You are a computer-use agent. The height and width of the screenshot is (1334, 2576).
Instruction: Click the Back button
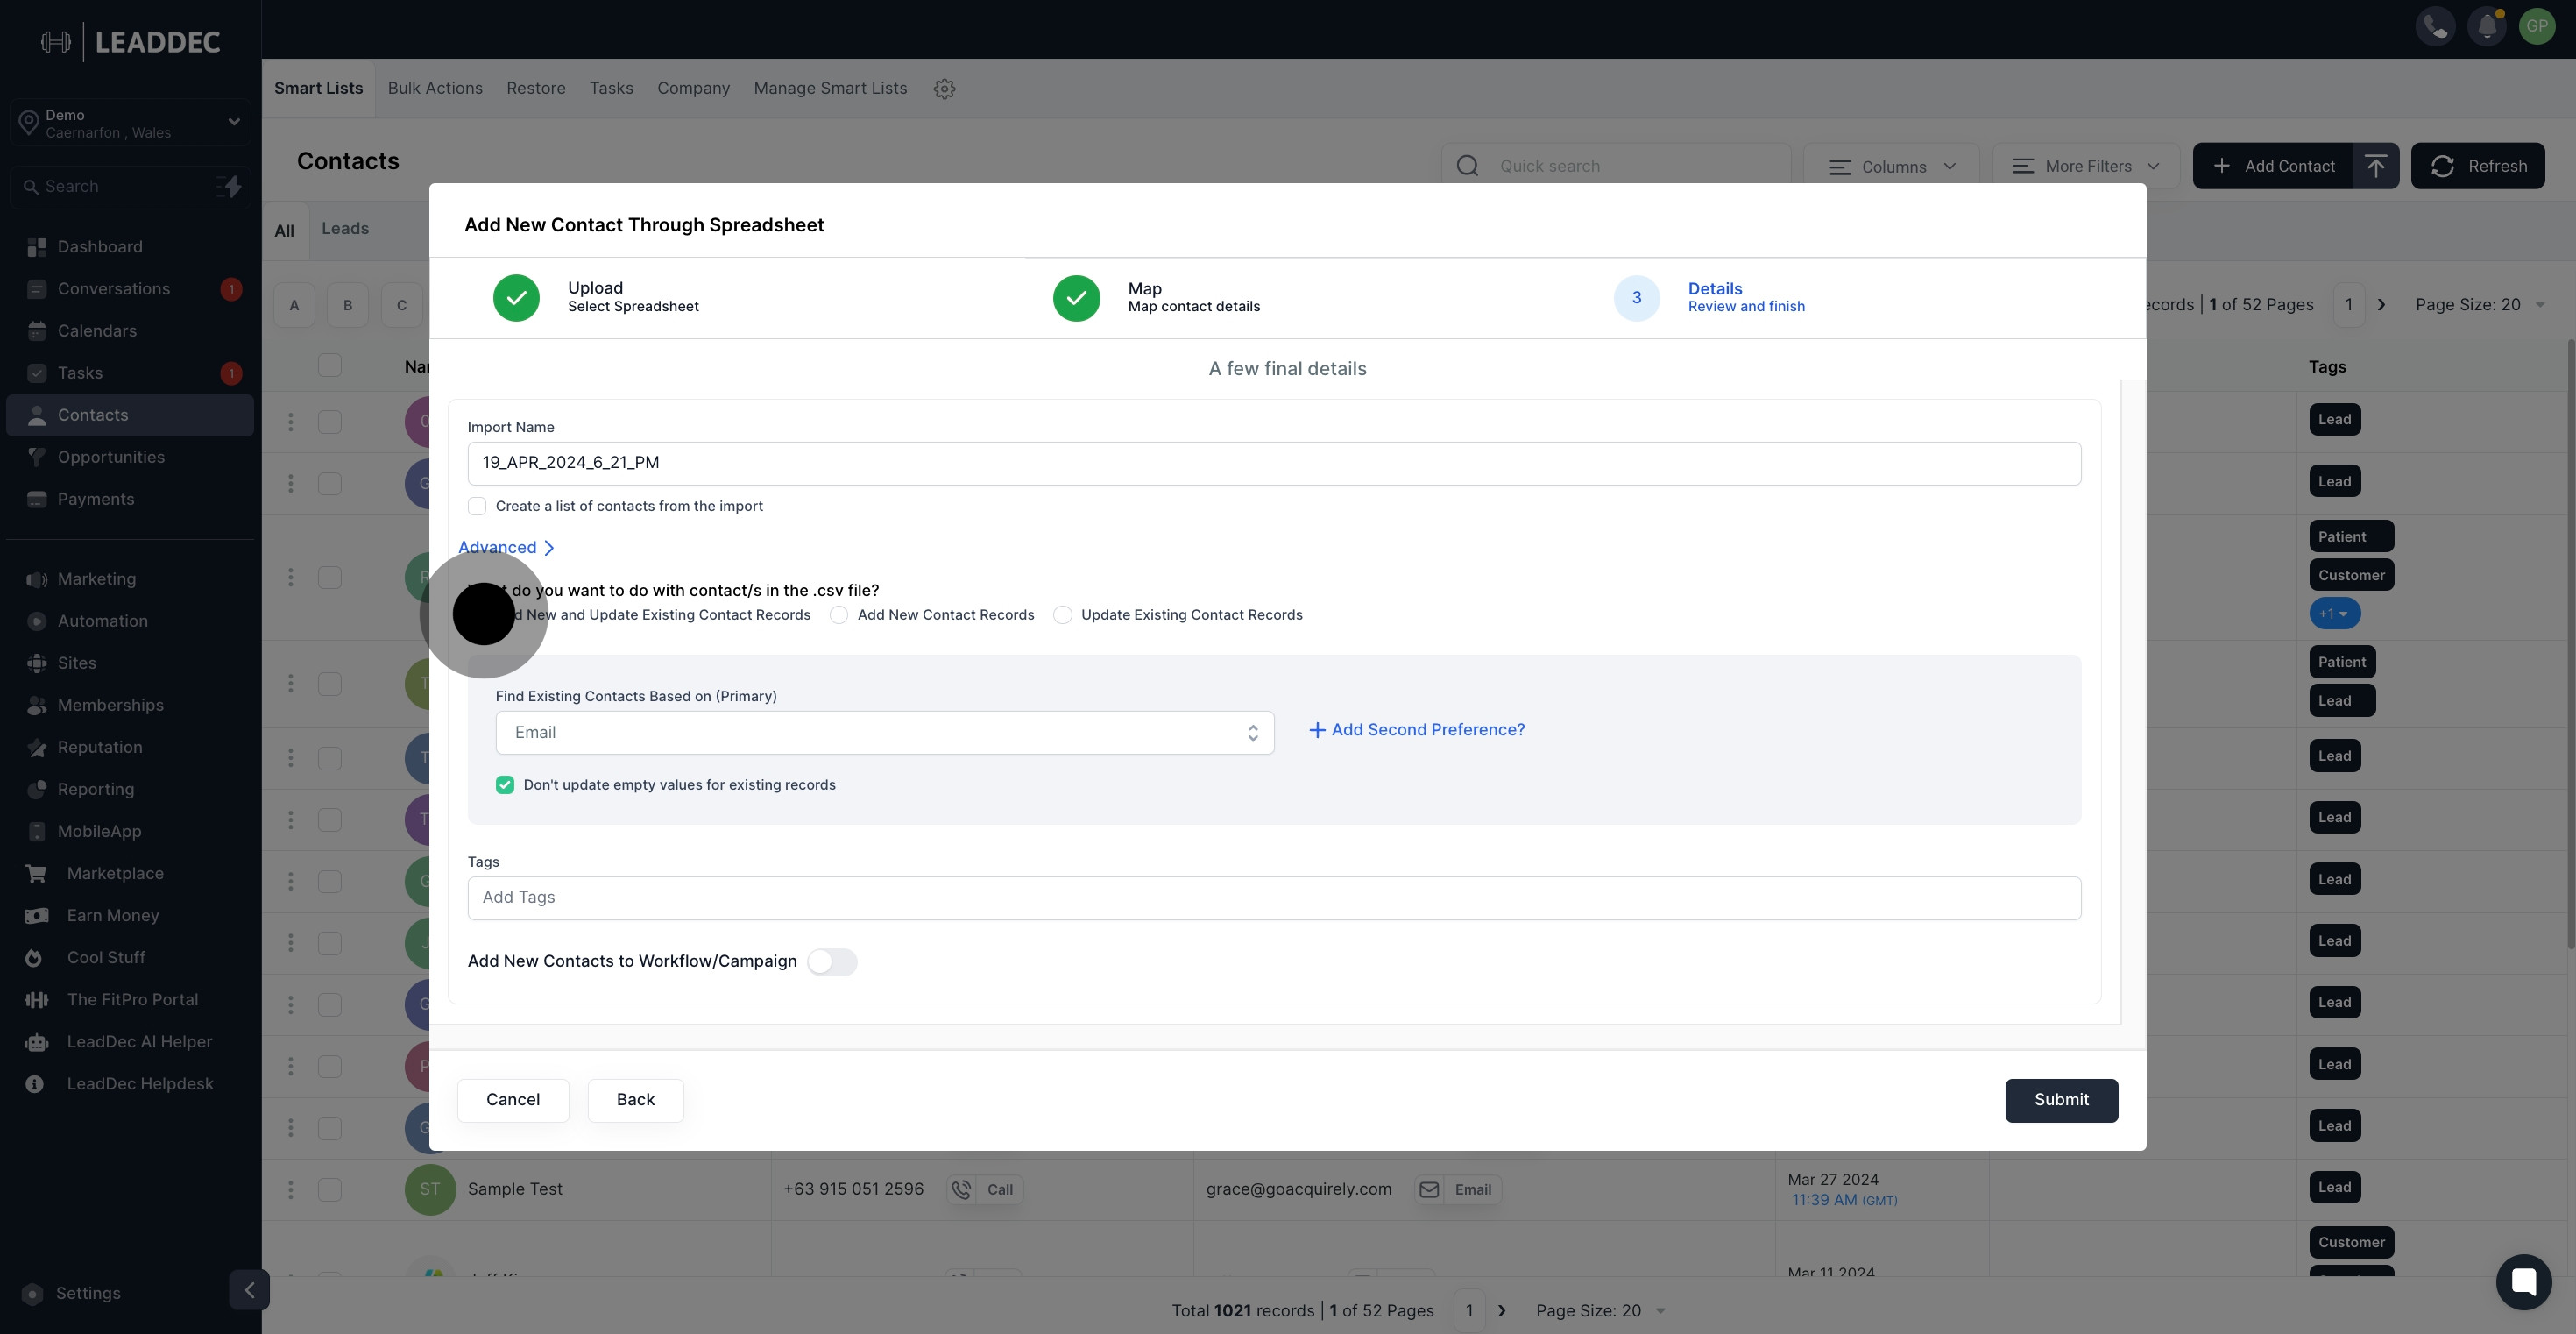point(635,1100)
